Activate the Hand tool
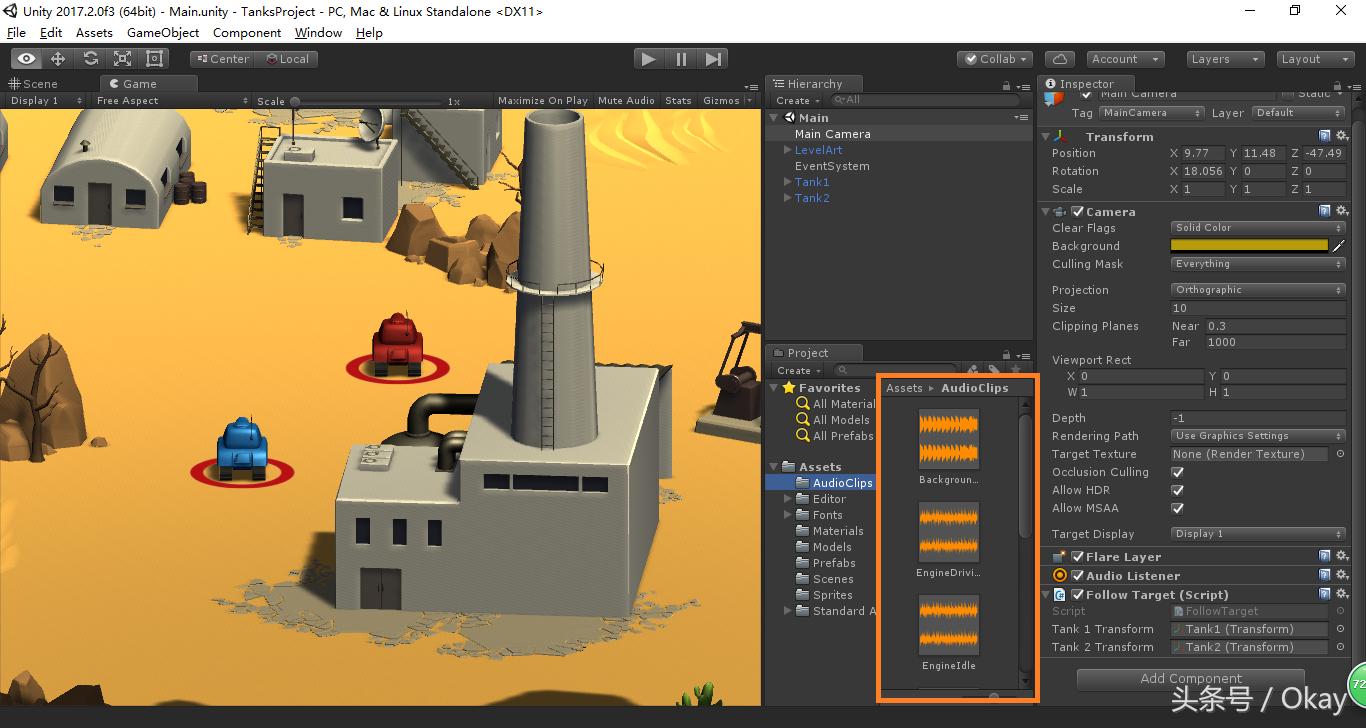Image resolution: width=1366 pixels, height=728 pixels. 27,58
